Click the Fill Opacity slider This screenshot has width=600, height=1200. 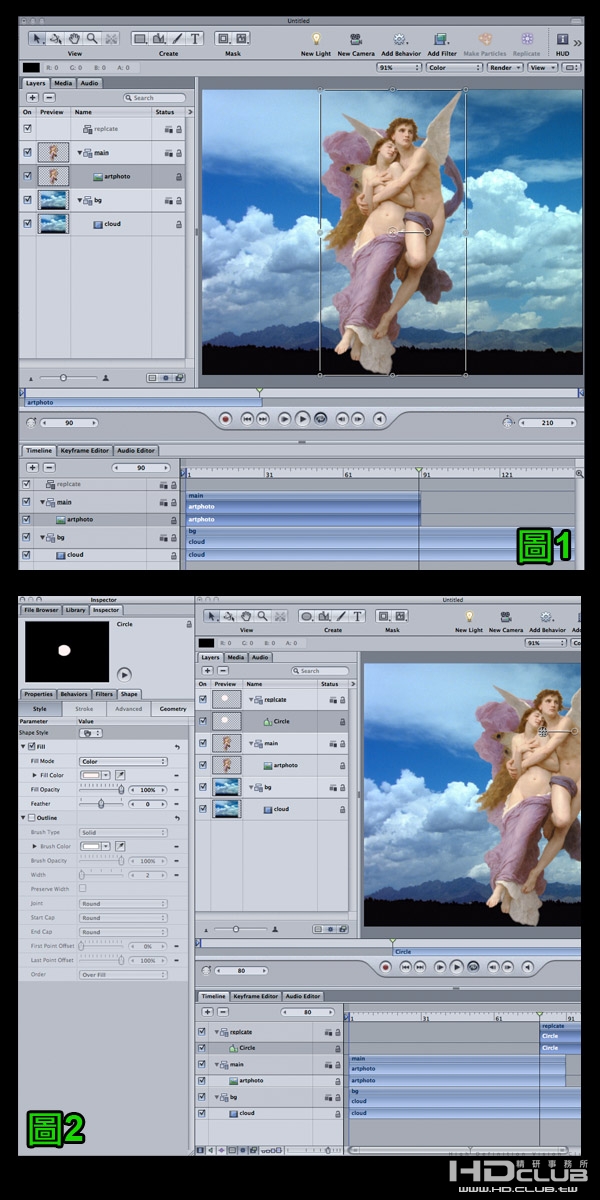tap(101, 789)
